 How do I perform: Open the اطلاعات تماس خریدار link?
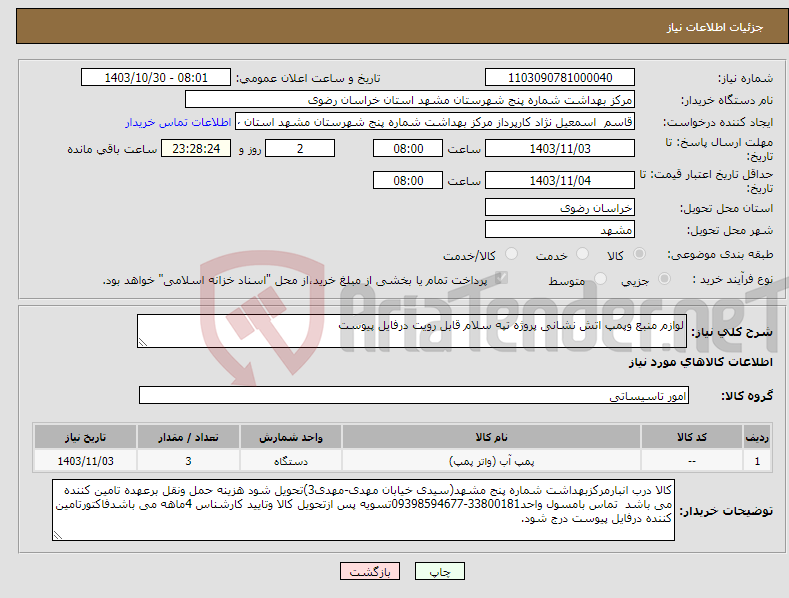[x=178, y=122]
